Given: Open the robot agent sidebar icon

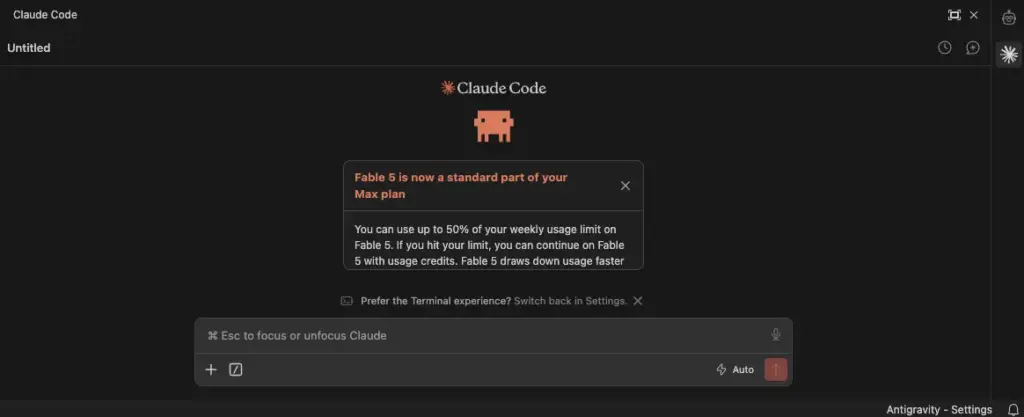Looking at the screenshot, I should point(1009,18).
